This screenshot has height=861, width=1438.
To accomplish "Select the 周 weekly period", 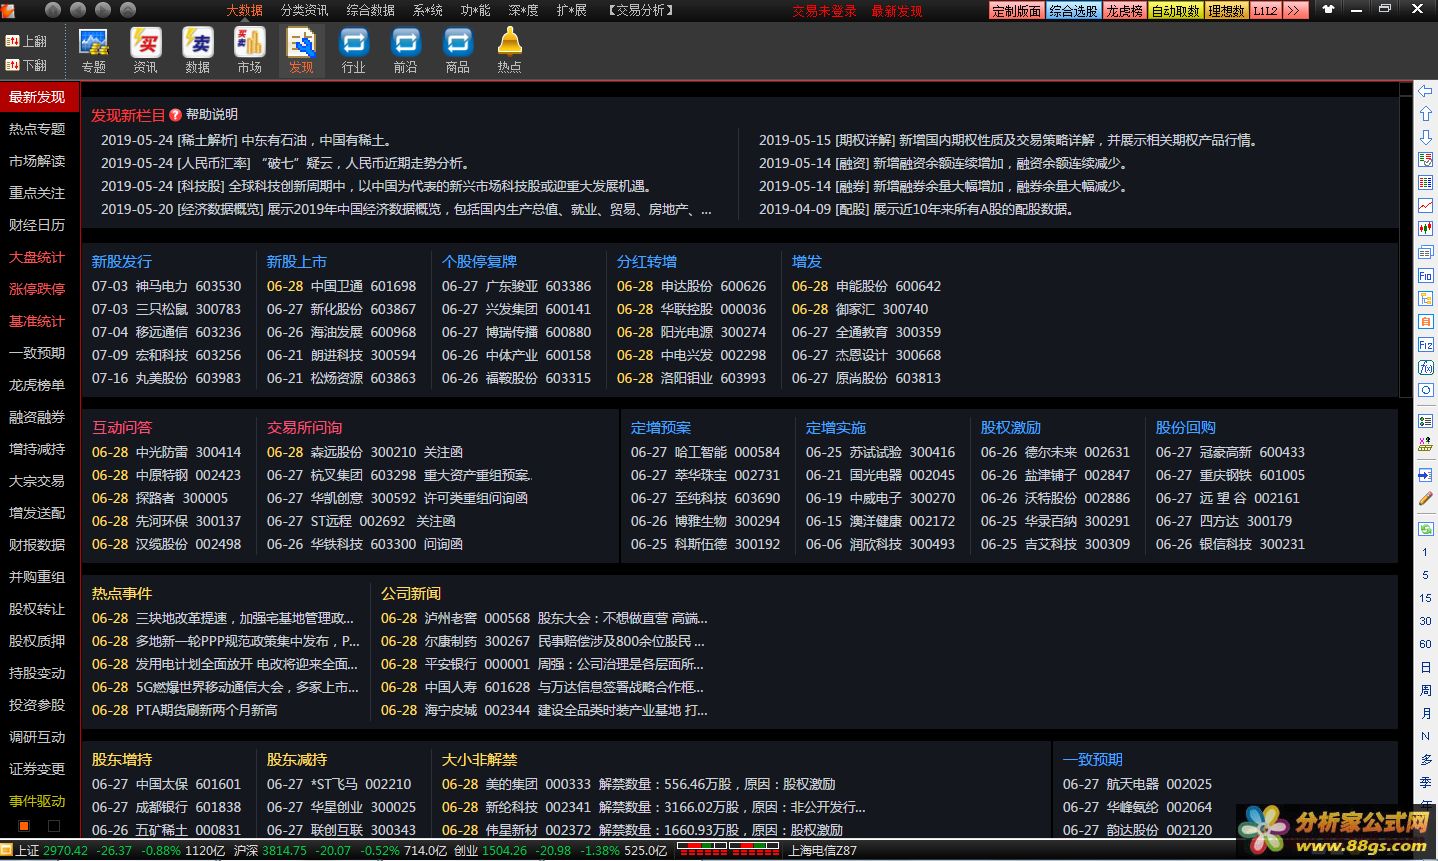I will click(x=1425, y=690).
